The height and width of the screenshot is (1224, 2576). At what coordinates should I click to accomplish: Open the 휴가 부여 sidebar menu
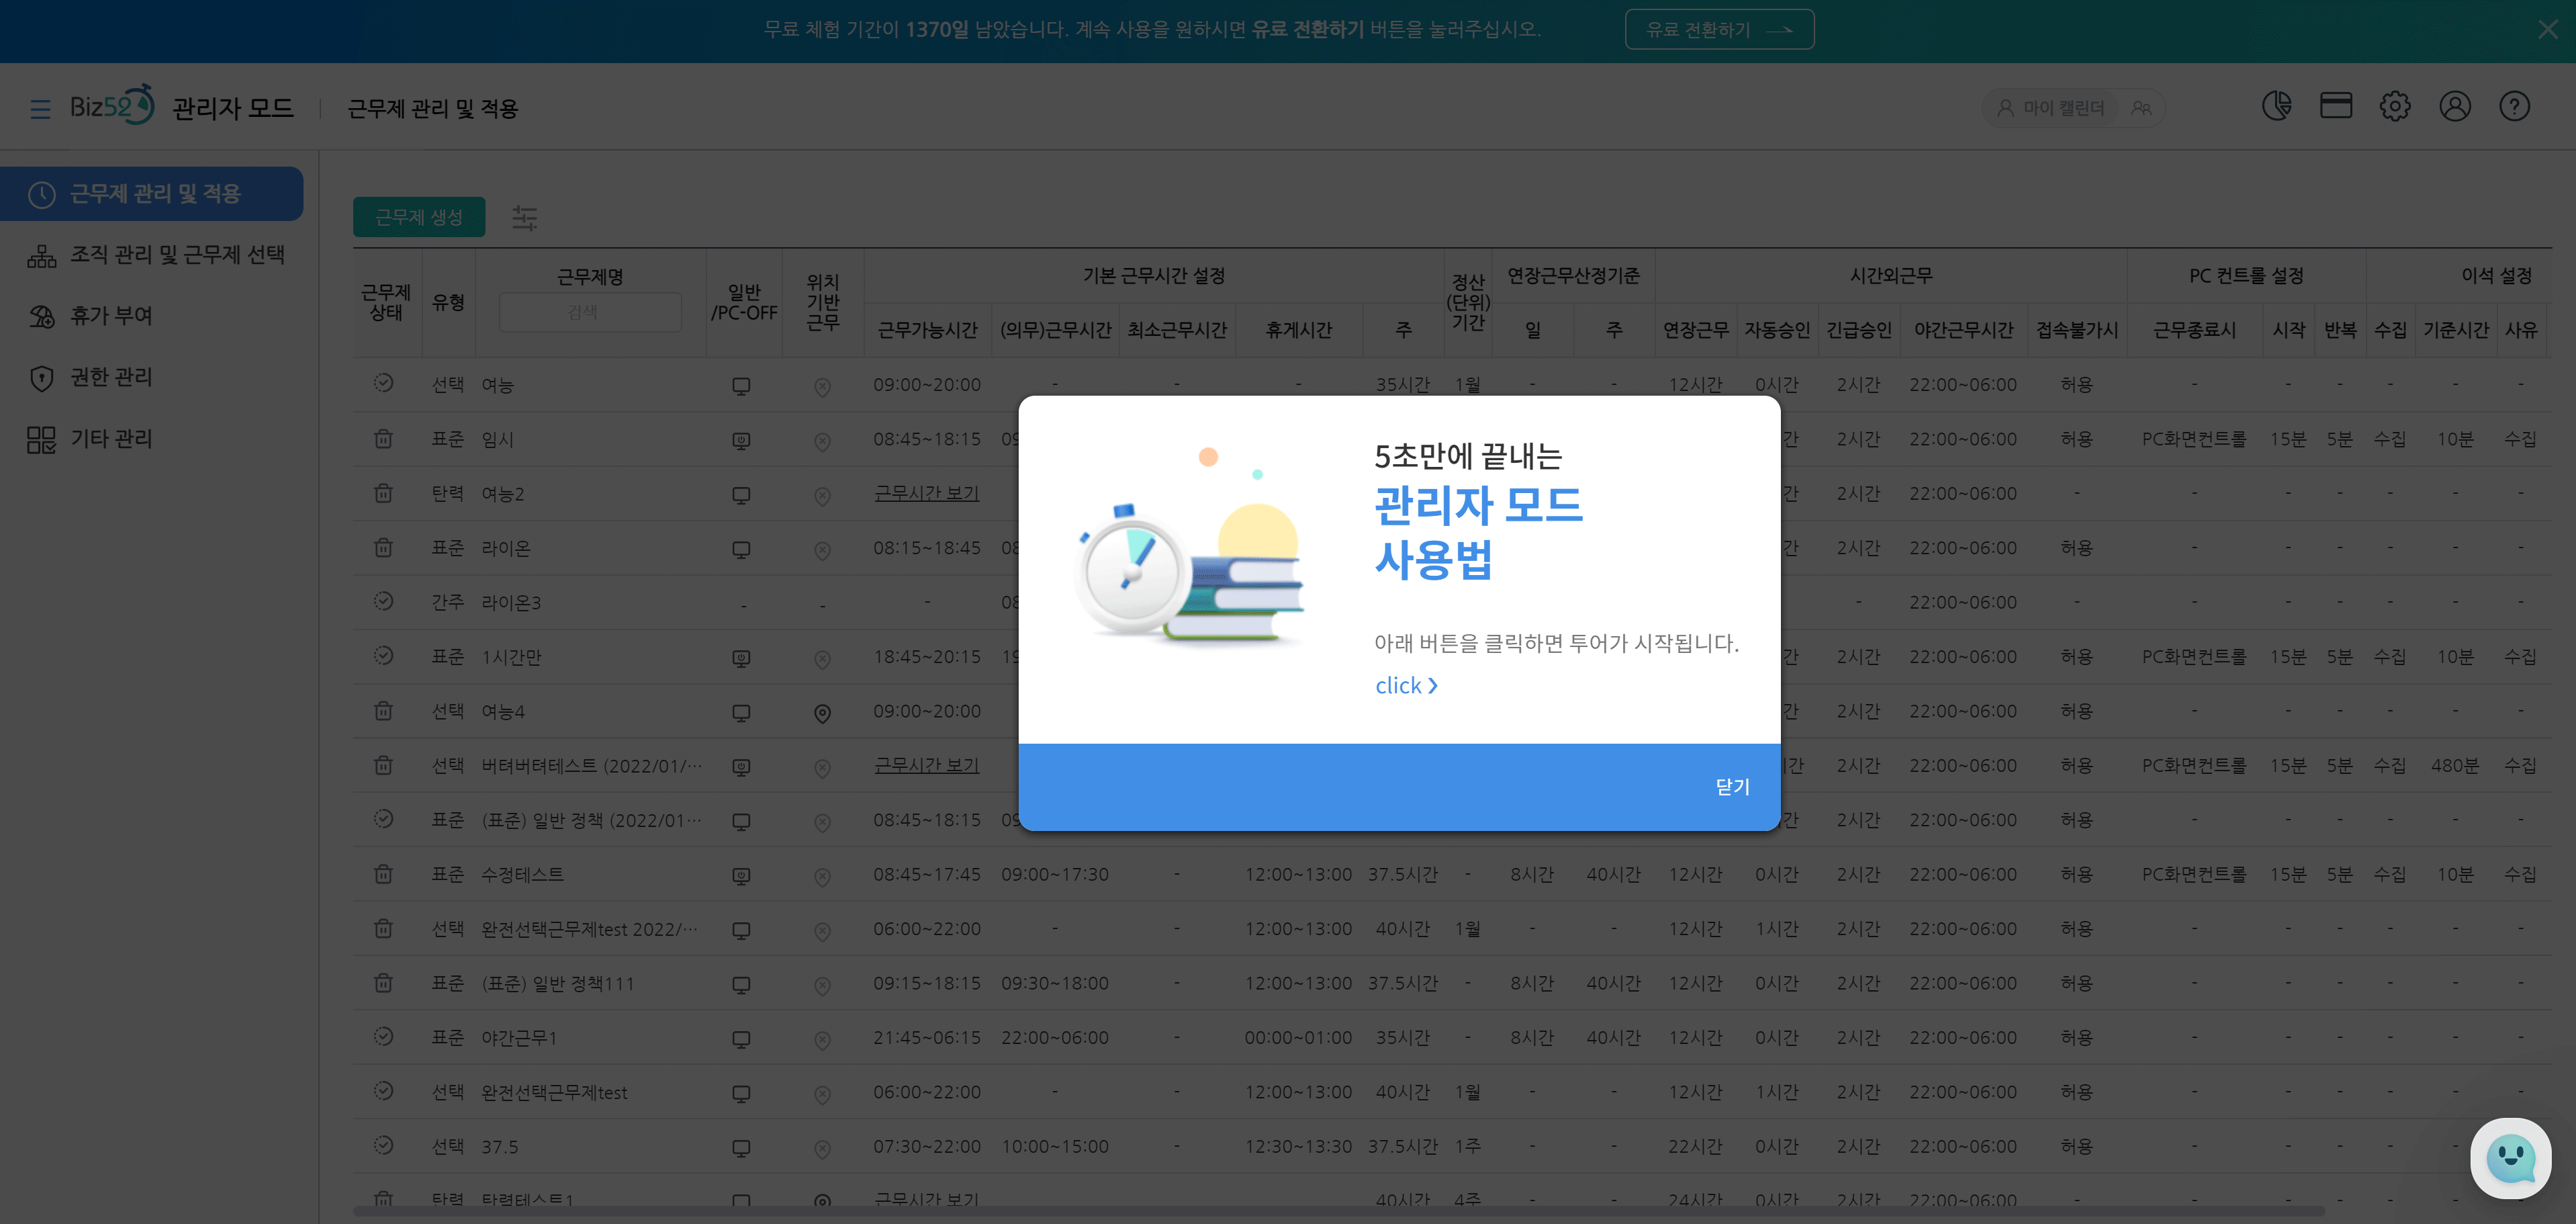110,316
